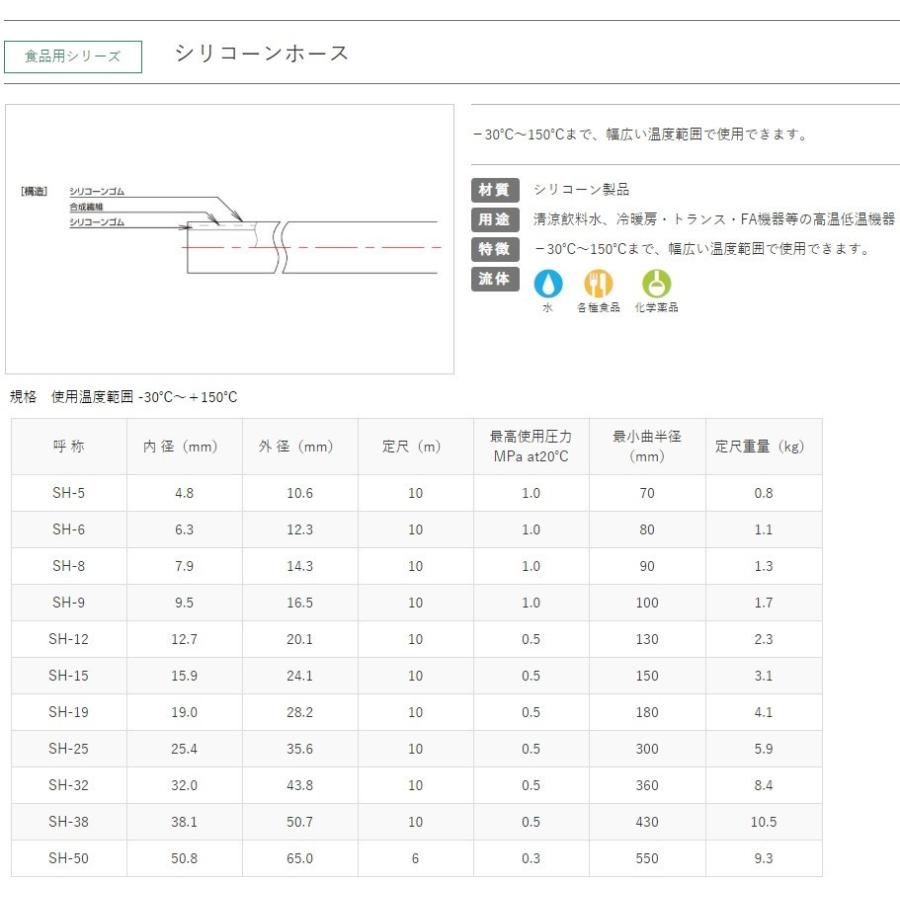Select the SH-50 row name cell
900x900 pixels.
tap(69, 858)
